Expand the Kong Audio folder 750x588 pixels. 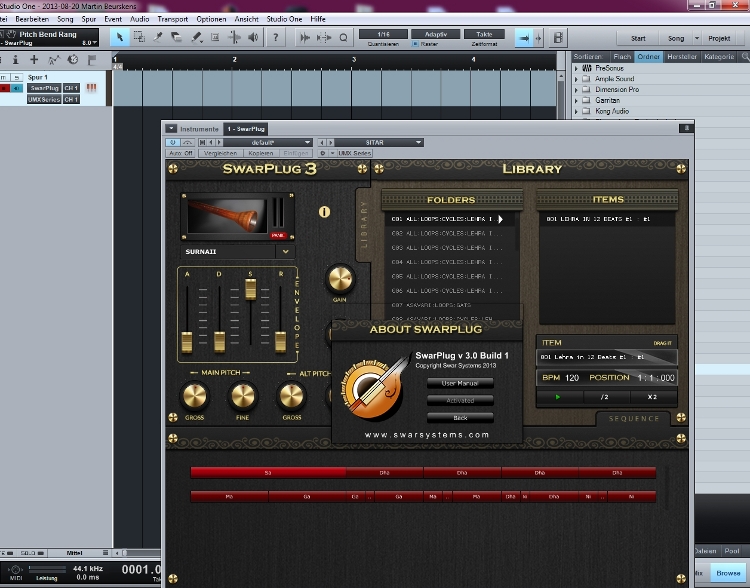(x=576, y=111)
